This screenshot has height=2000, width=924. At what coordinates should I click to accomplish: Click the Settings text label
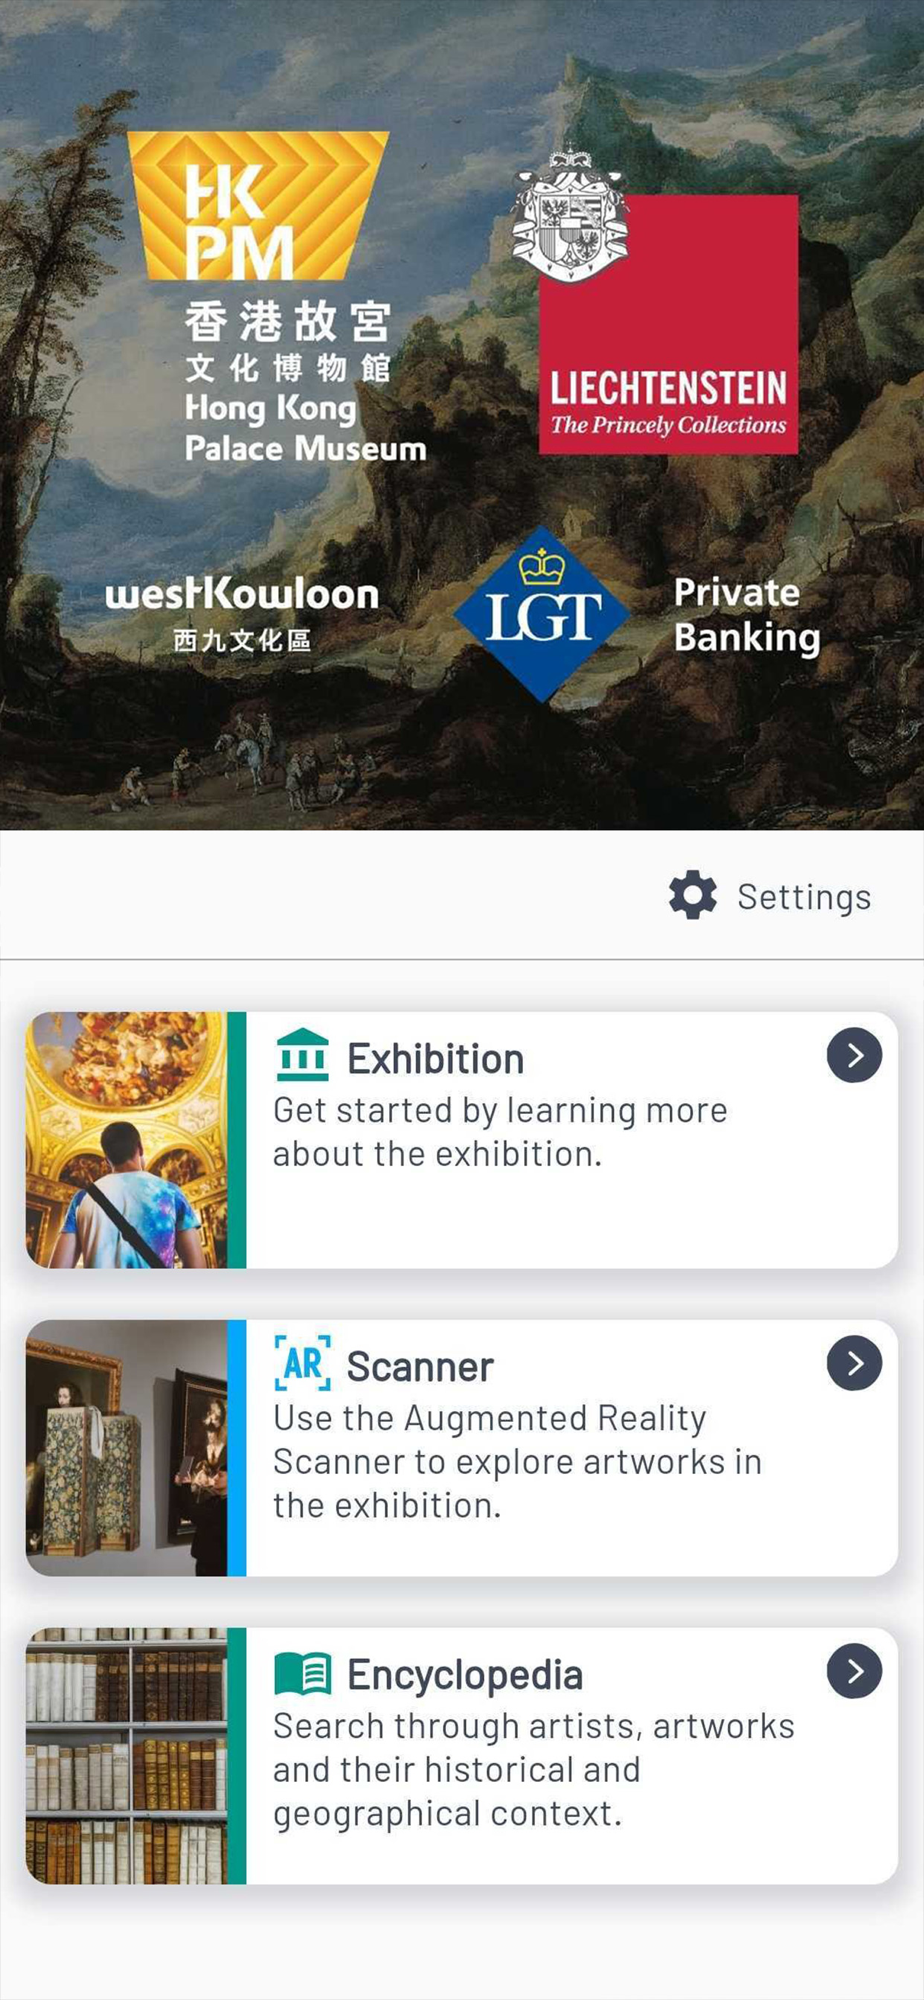coord(804,897)
